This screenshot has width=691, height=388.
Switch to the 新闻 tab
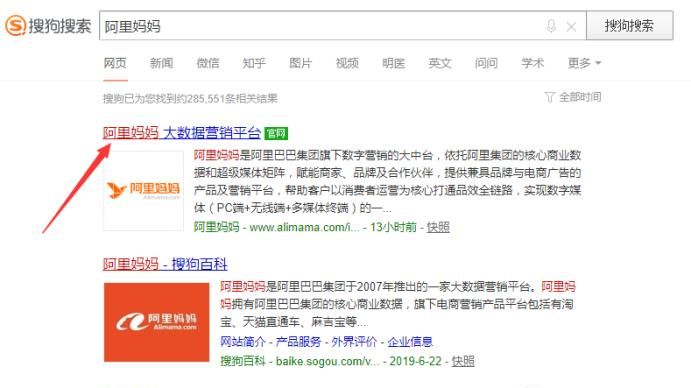pos(161,63)
